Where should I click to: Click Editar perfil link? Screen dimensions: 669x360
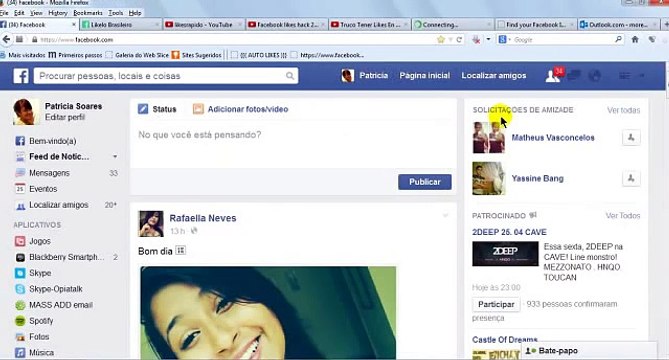point(65,117)
